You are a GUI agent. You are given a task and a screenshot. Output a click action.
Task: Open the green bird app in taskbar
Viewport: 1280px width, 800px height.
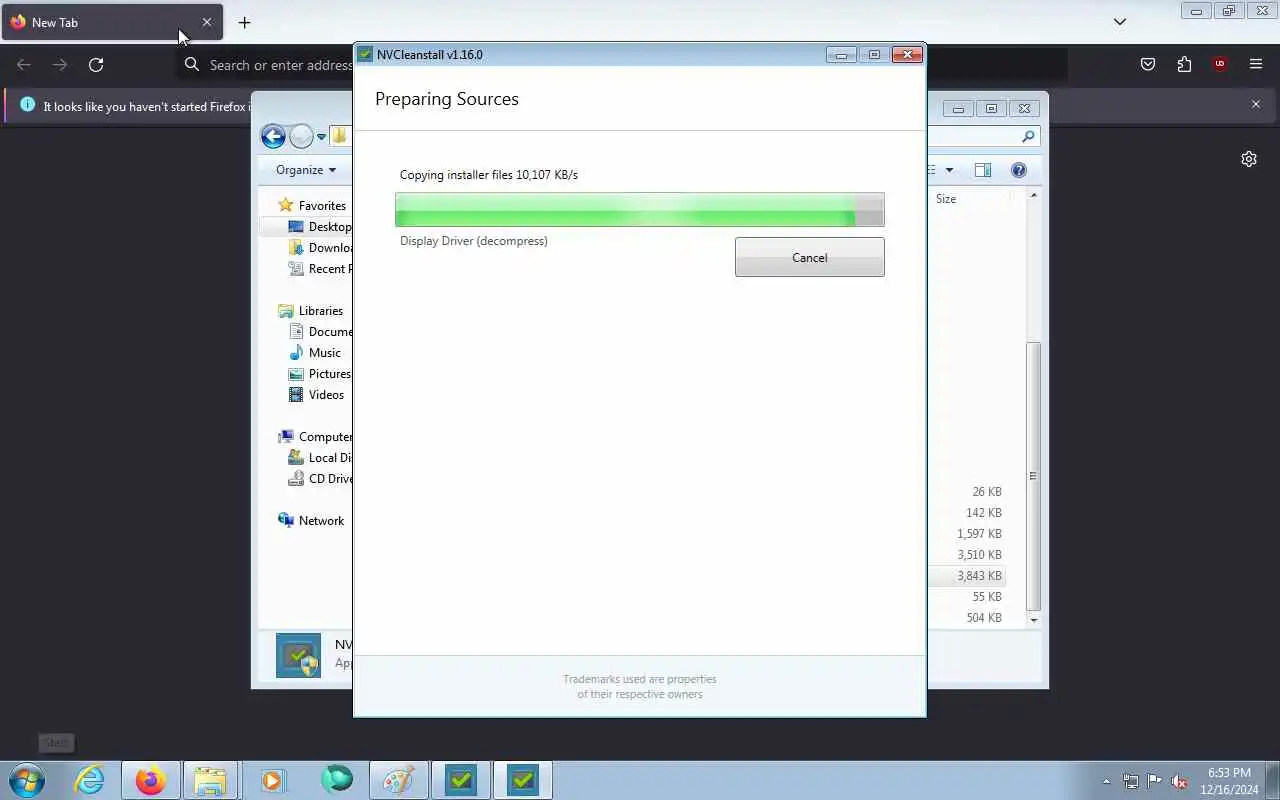click(x=336, y=780)
